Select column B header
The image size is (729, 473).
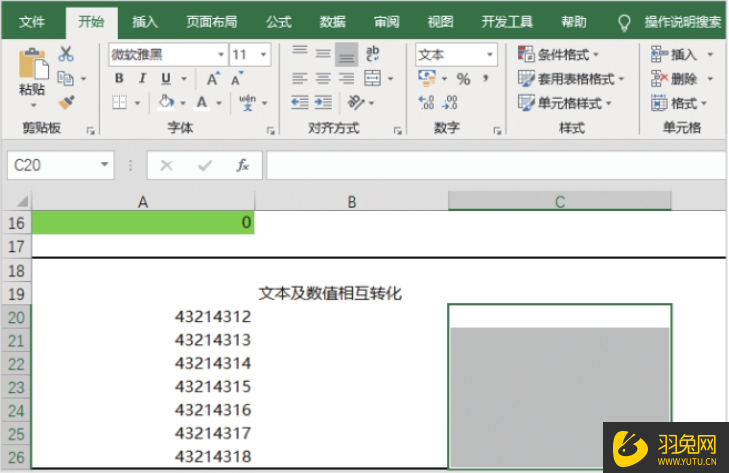pos(351,201)
